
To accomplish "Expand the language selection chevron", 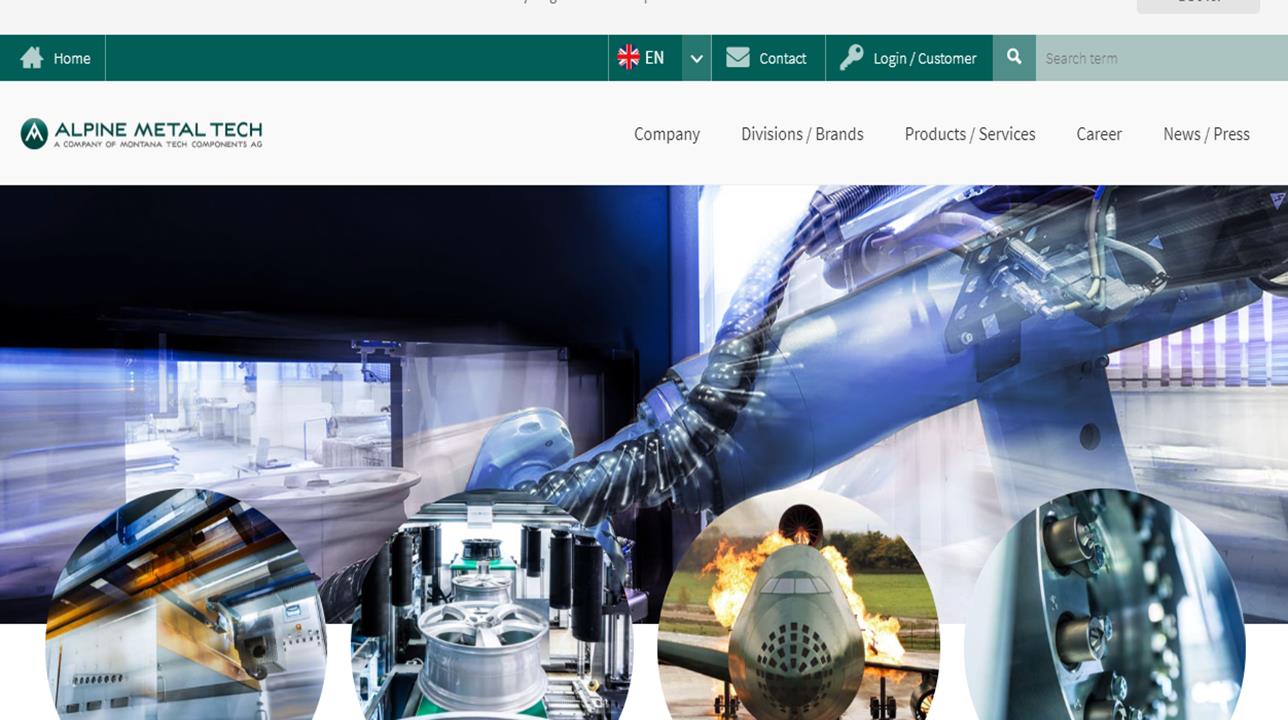I will [x=695, y=58].
